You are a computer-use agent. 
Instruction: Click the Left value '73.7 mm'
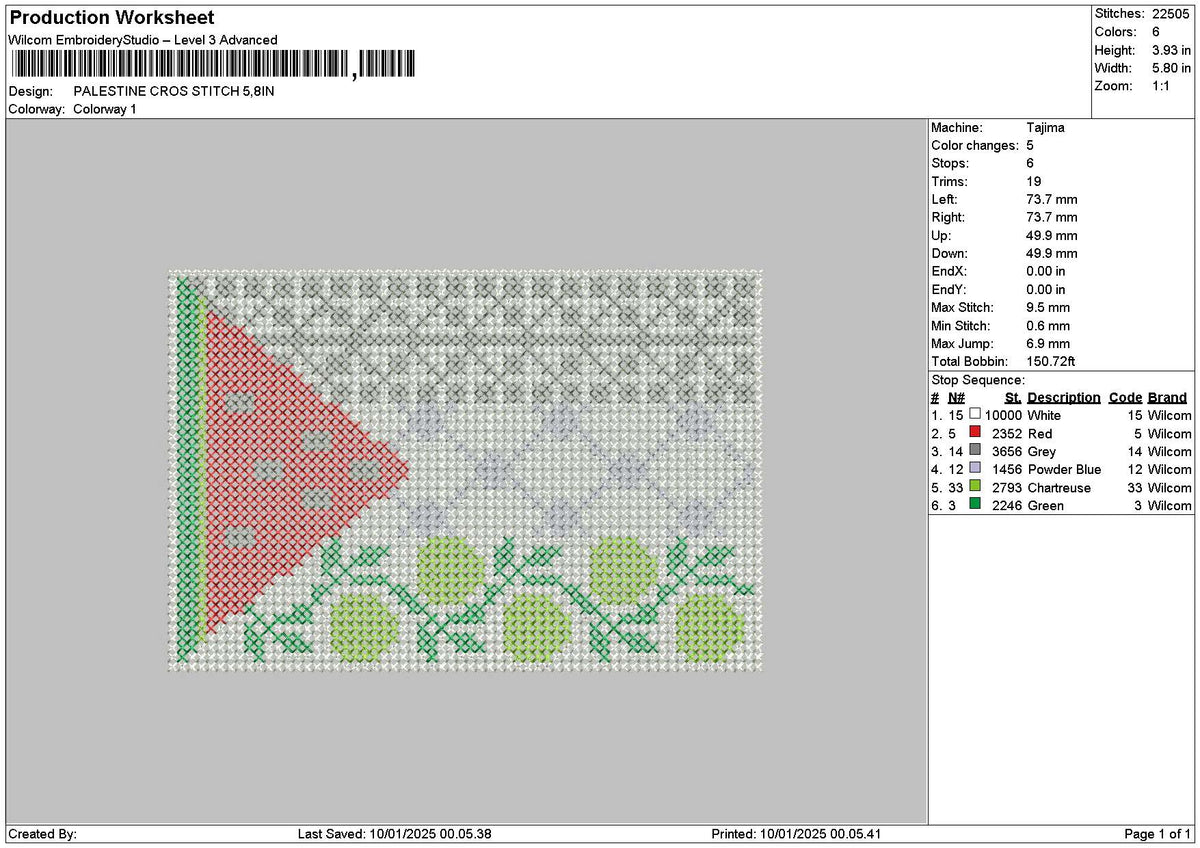1052,200
